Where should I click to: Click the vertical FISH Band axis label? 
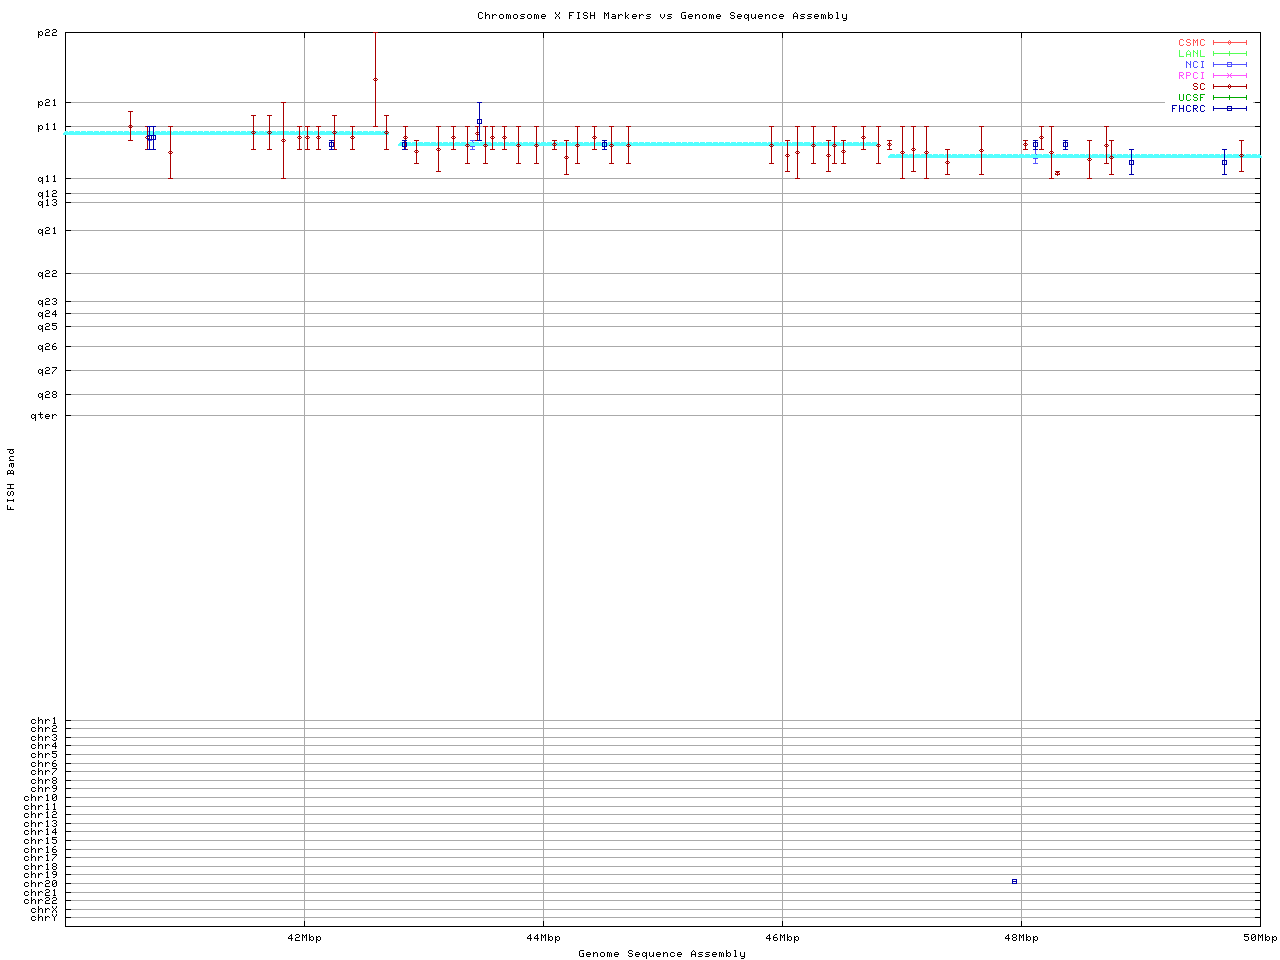tap(11, 479)
